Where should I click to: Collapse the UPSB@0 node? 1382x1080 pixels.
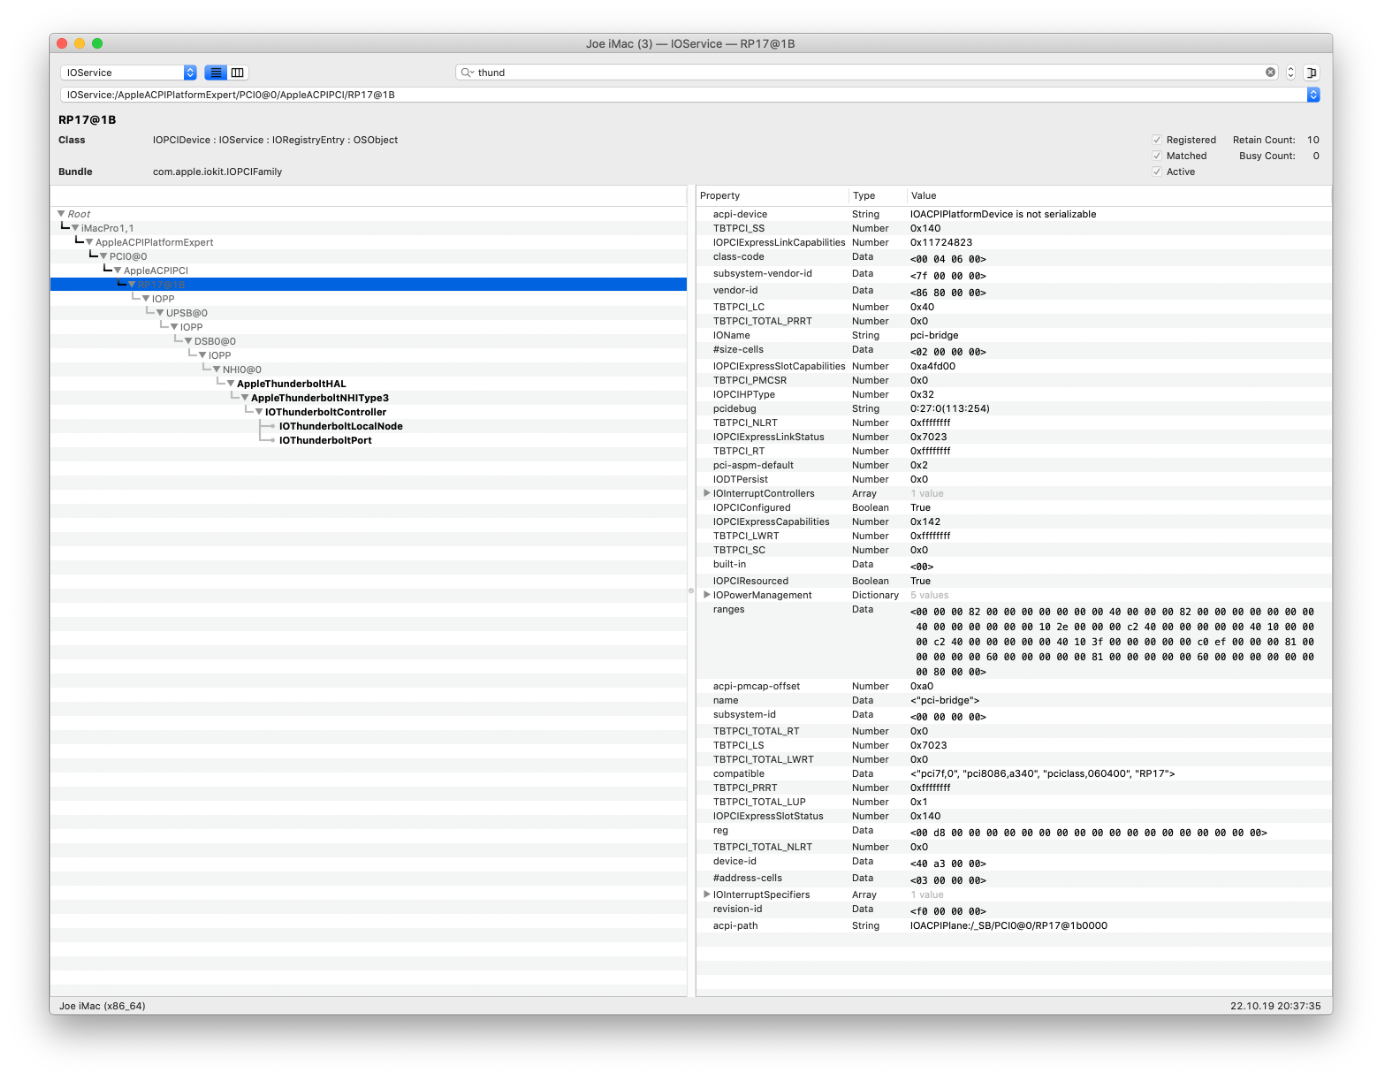(160, 313)
